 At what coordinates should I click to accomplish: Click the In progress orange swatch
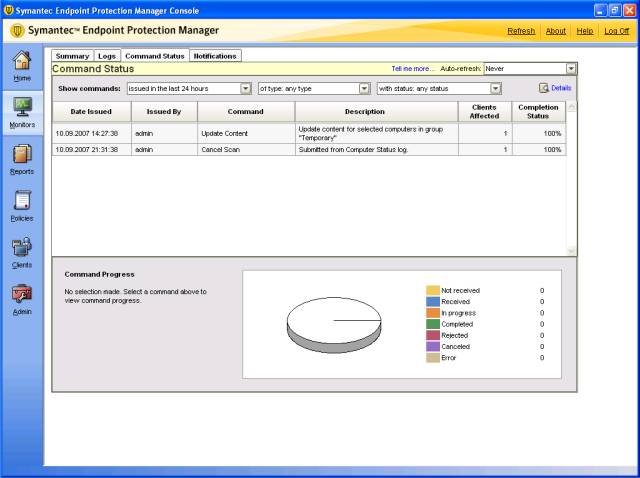pos(433,313)
